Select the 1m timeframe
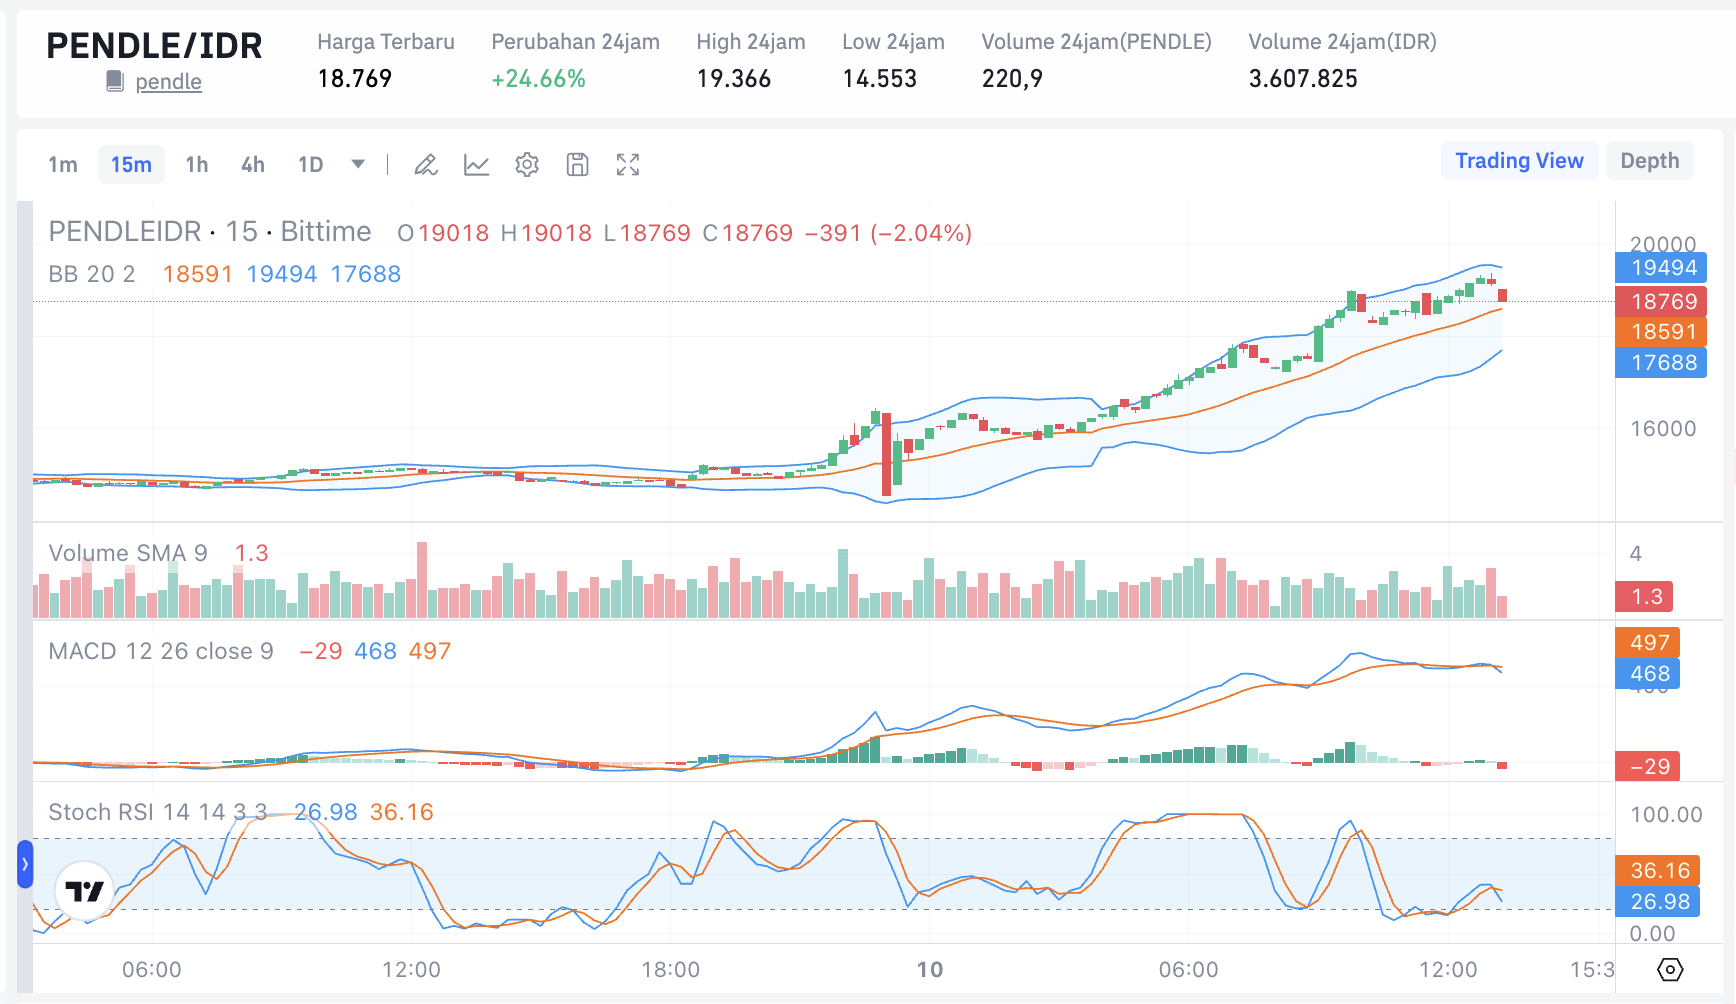 [63, 165]
